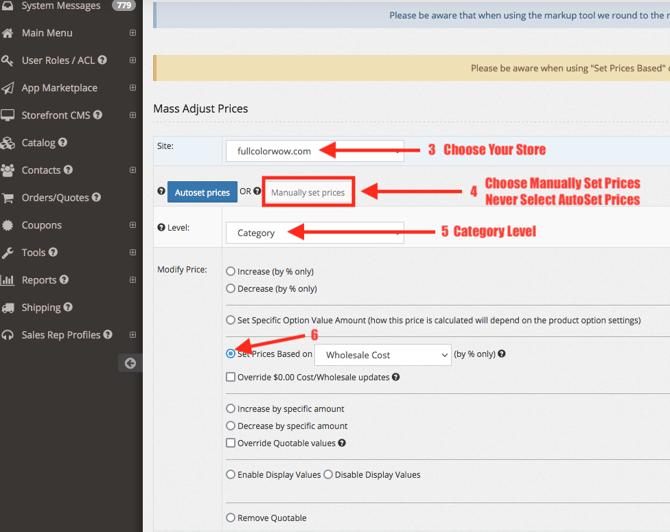Click help icon beside Sales Rep Profiles

click(x=108, y=335)
